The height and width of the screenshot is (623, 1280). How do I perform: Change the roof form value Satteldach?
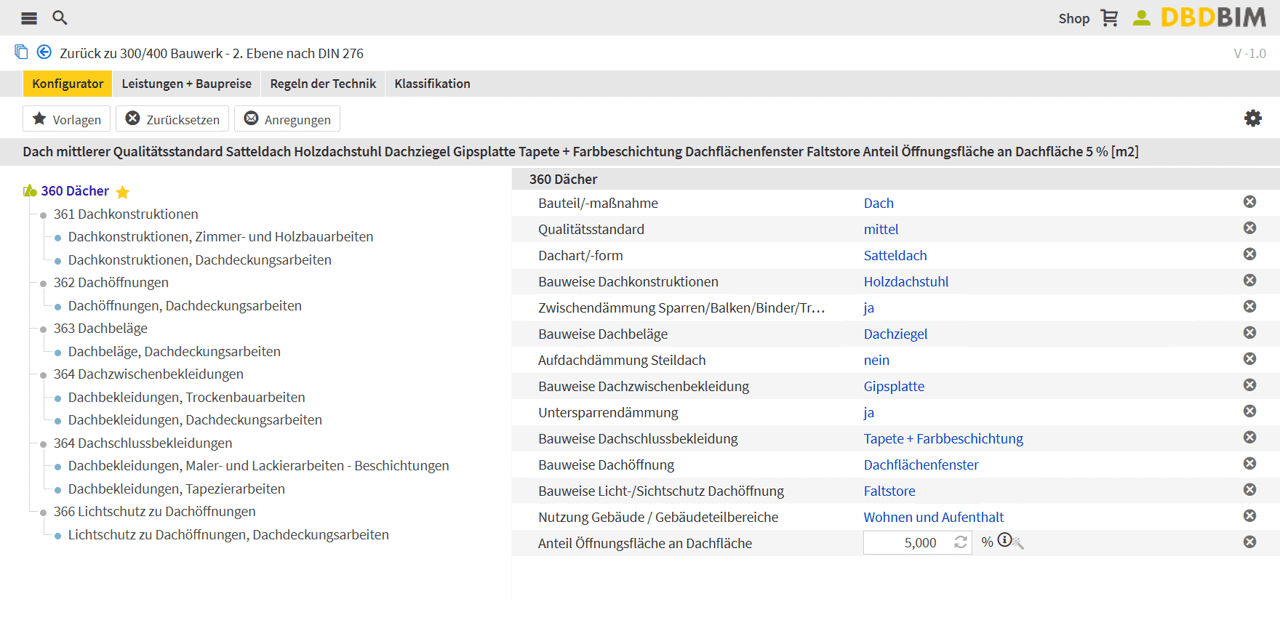pyautogui.click(x=895, y=255)
